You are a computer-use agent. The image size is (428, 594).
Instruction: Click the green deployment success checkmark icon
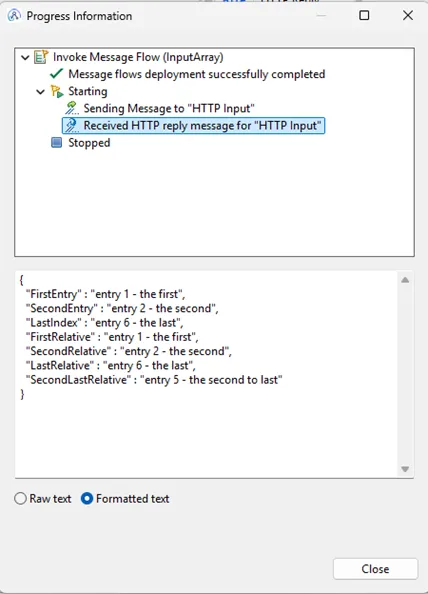coord(56,74)
